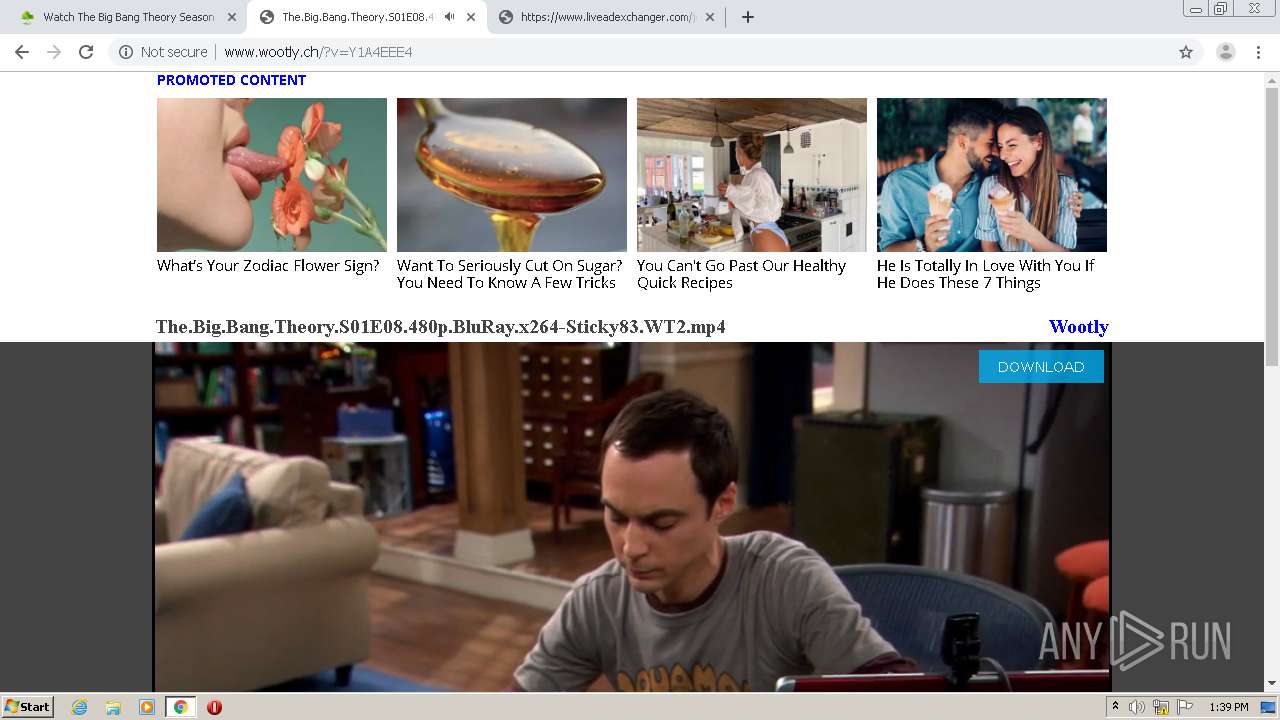The width and height of the screenshot is (1280, 720).
Task: Open Zodiac Flower Sign ad image
Action: point(272,175)
